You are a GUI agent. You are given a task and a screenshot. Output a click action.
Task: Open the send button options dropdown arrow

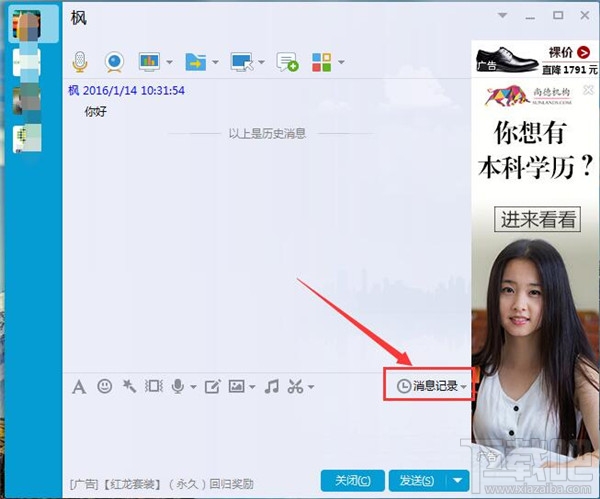point(458,481)
